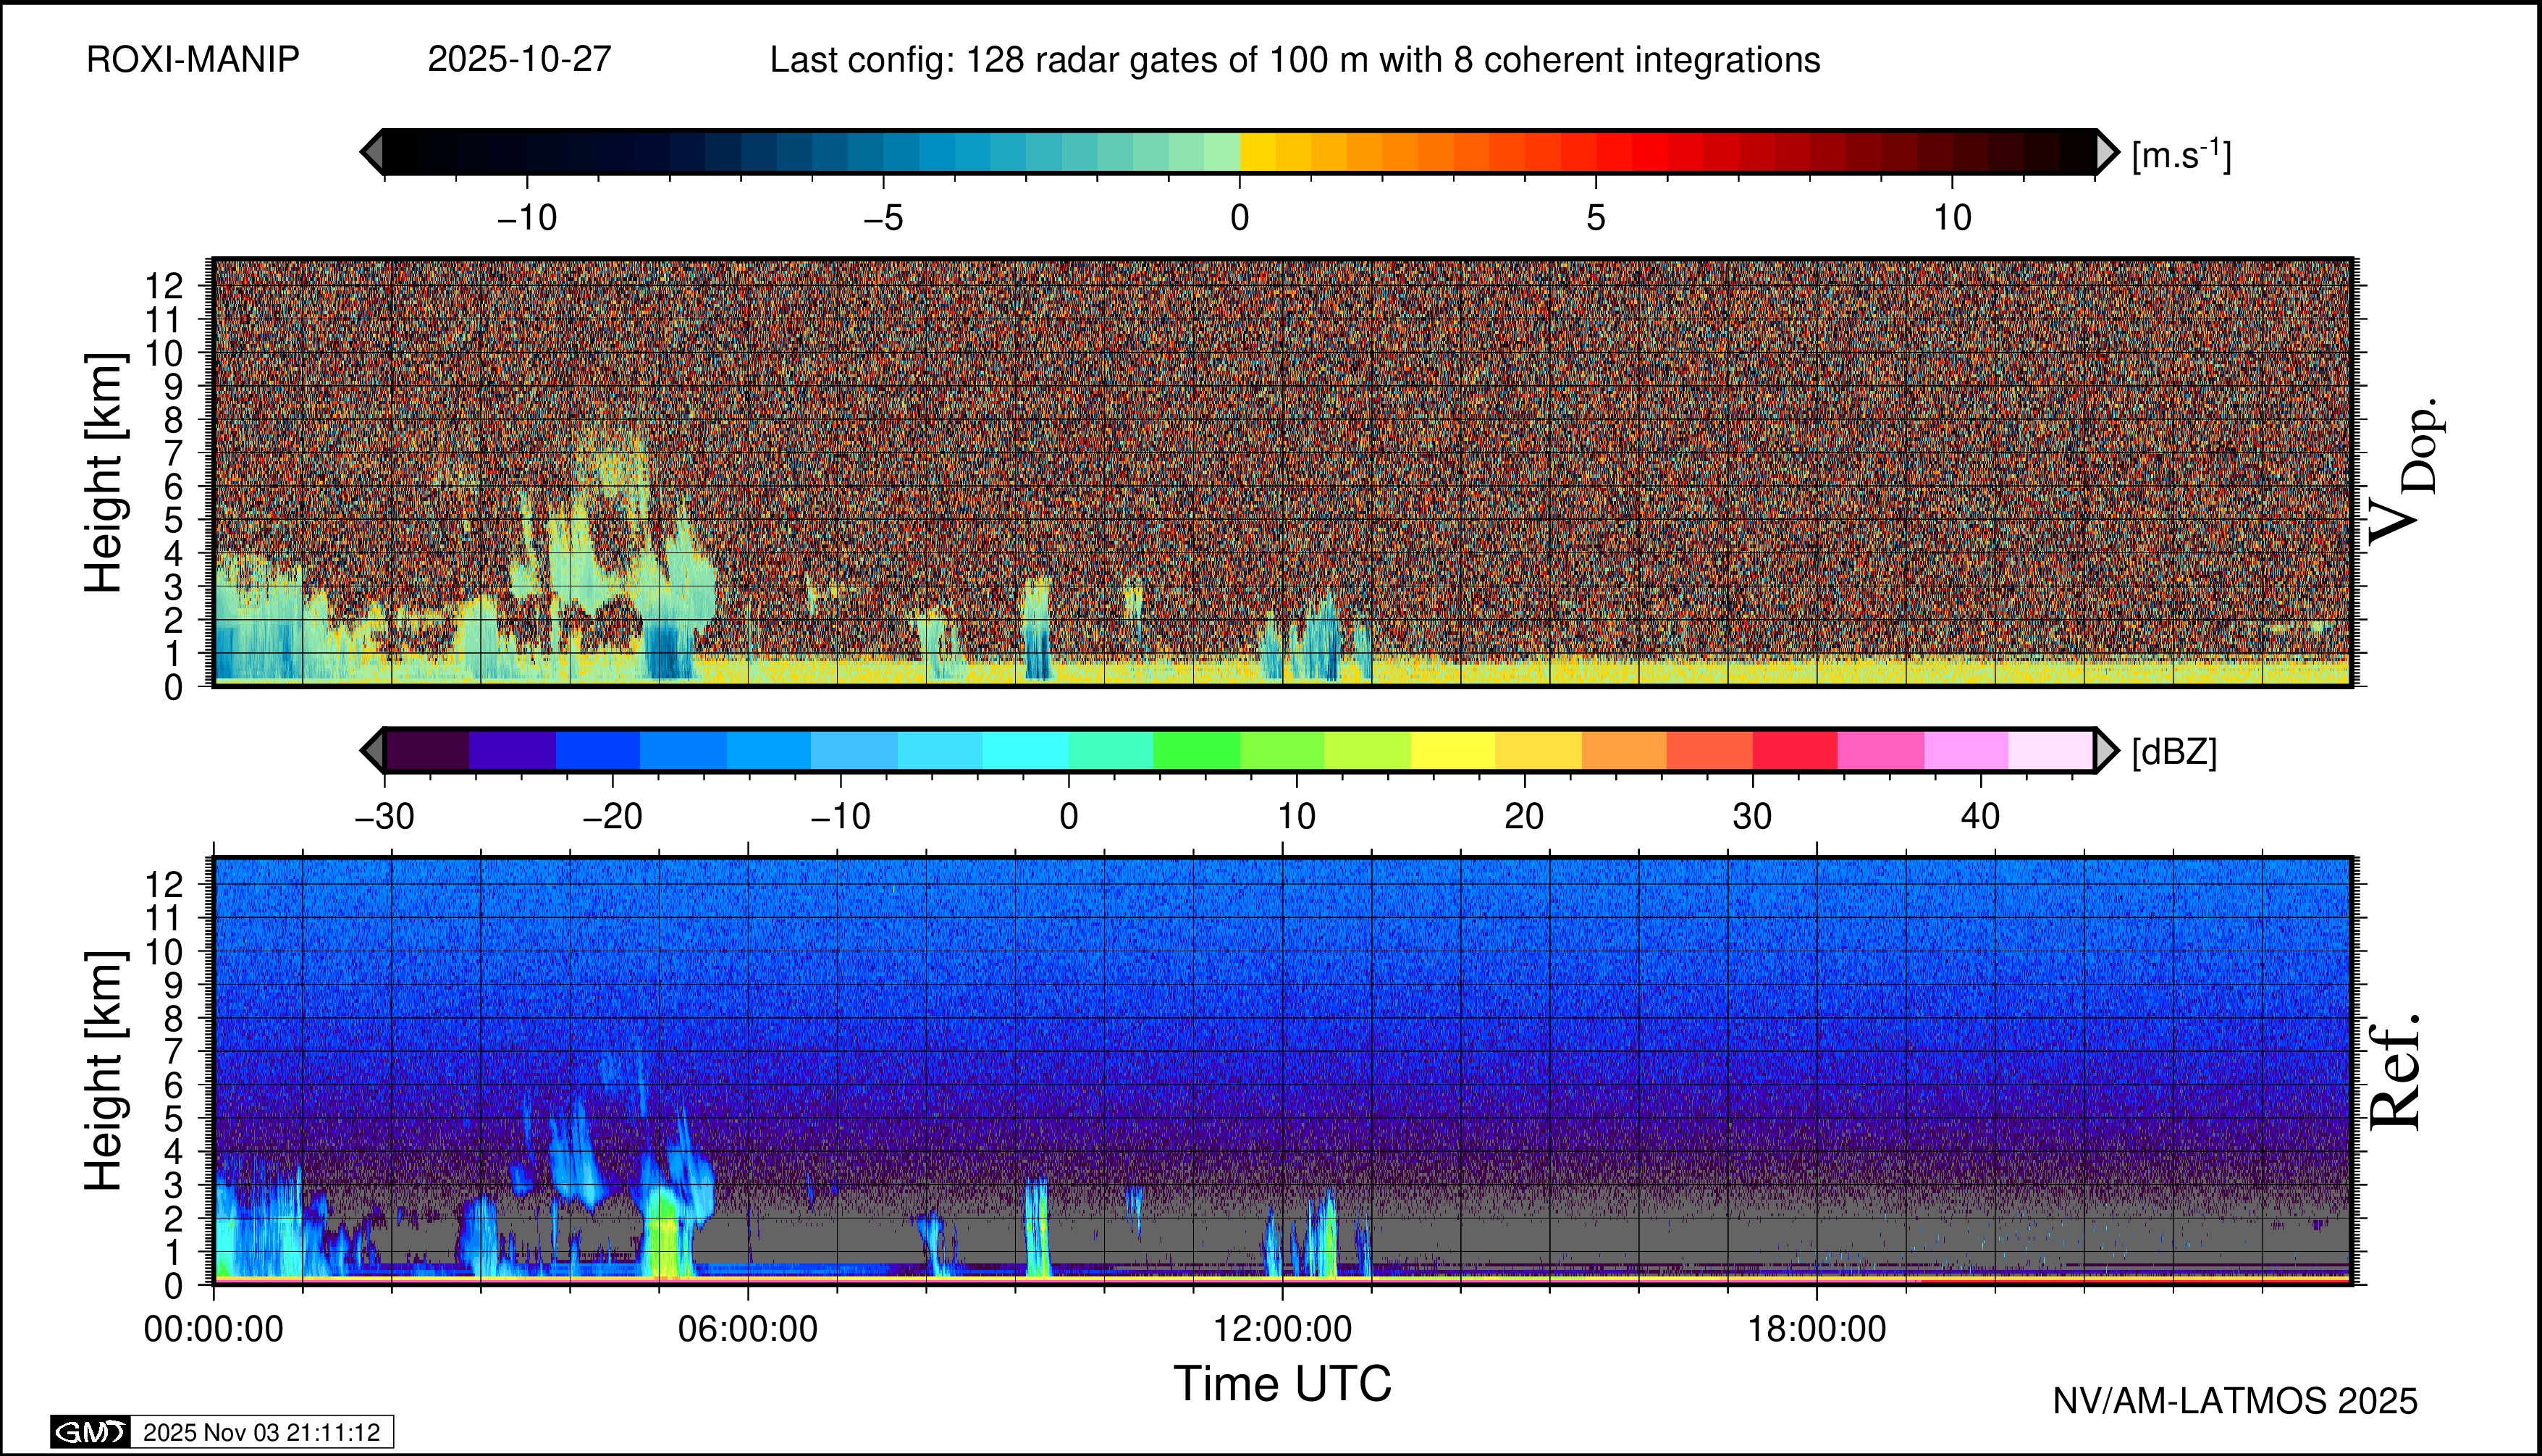Screen dimensions: 2542x1456
Task: Click the [m.s-1] unit label
Action: tap(2181, 155)
